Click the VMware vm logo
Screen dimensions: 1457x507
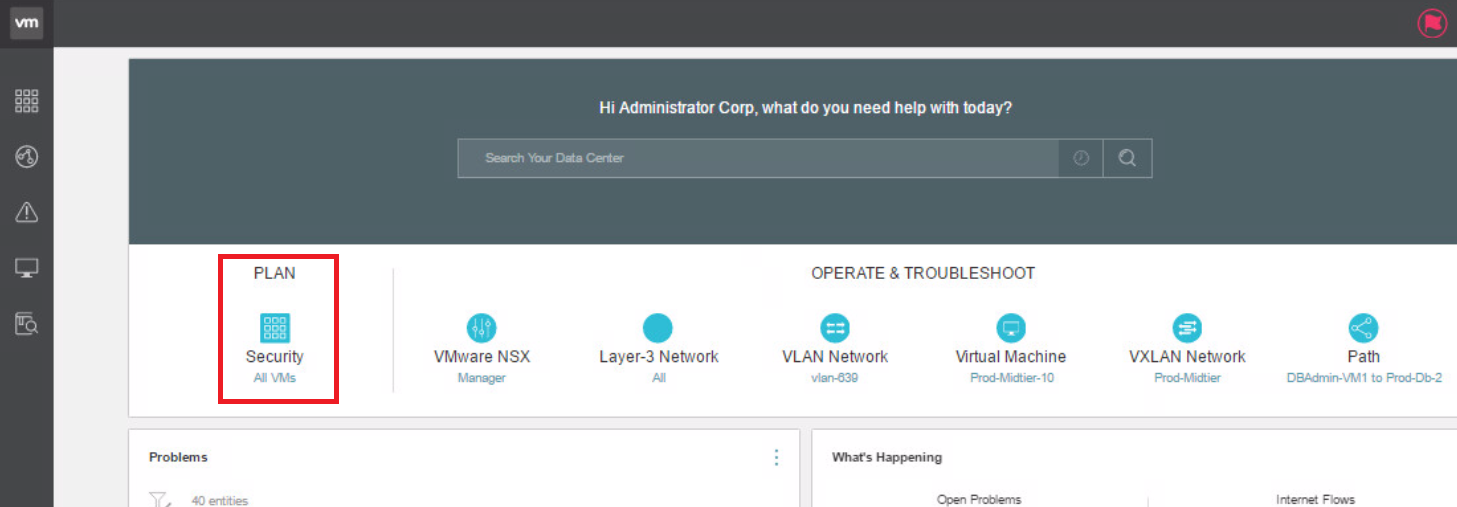[26, 23]
